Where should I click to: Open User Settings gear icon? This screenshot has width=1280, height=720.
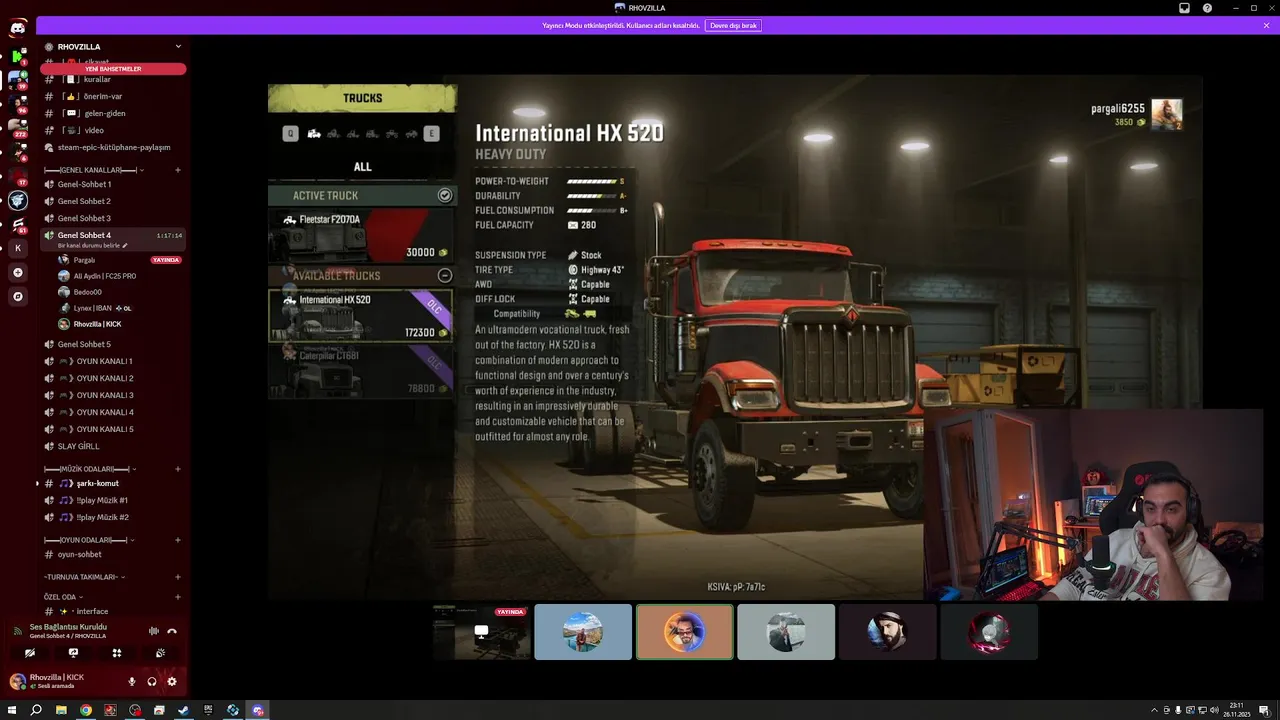tap(172, 681)
